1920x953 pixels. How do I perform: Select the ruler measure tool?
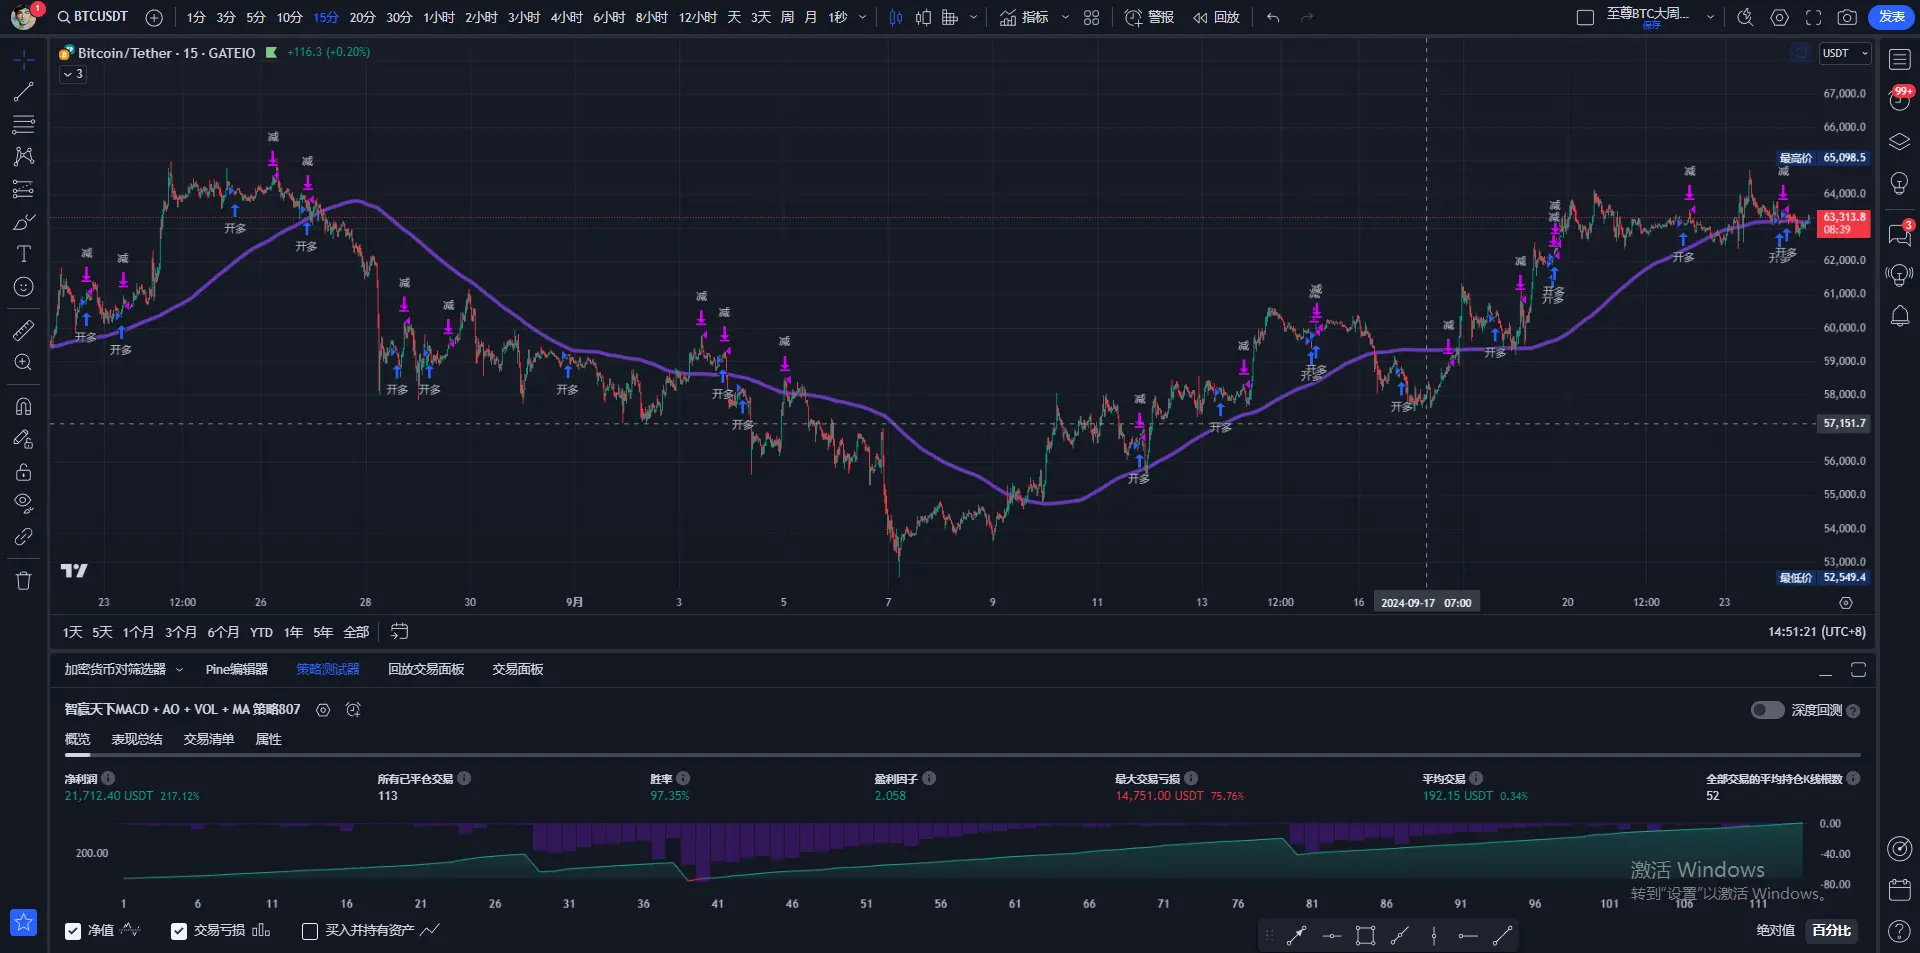click(23, 330)
